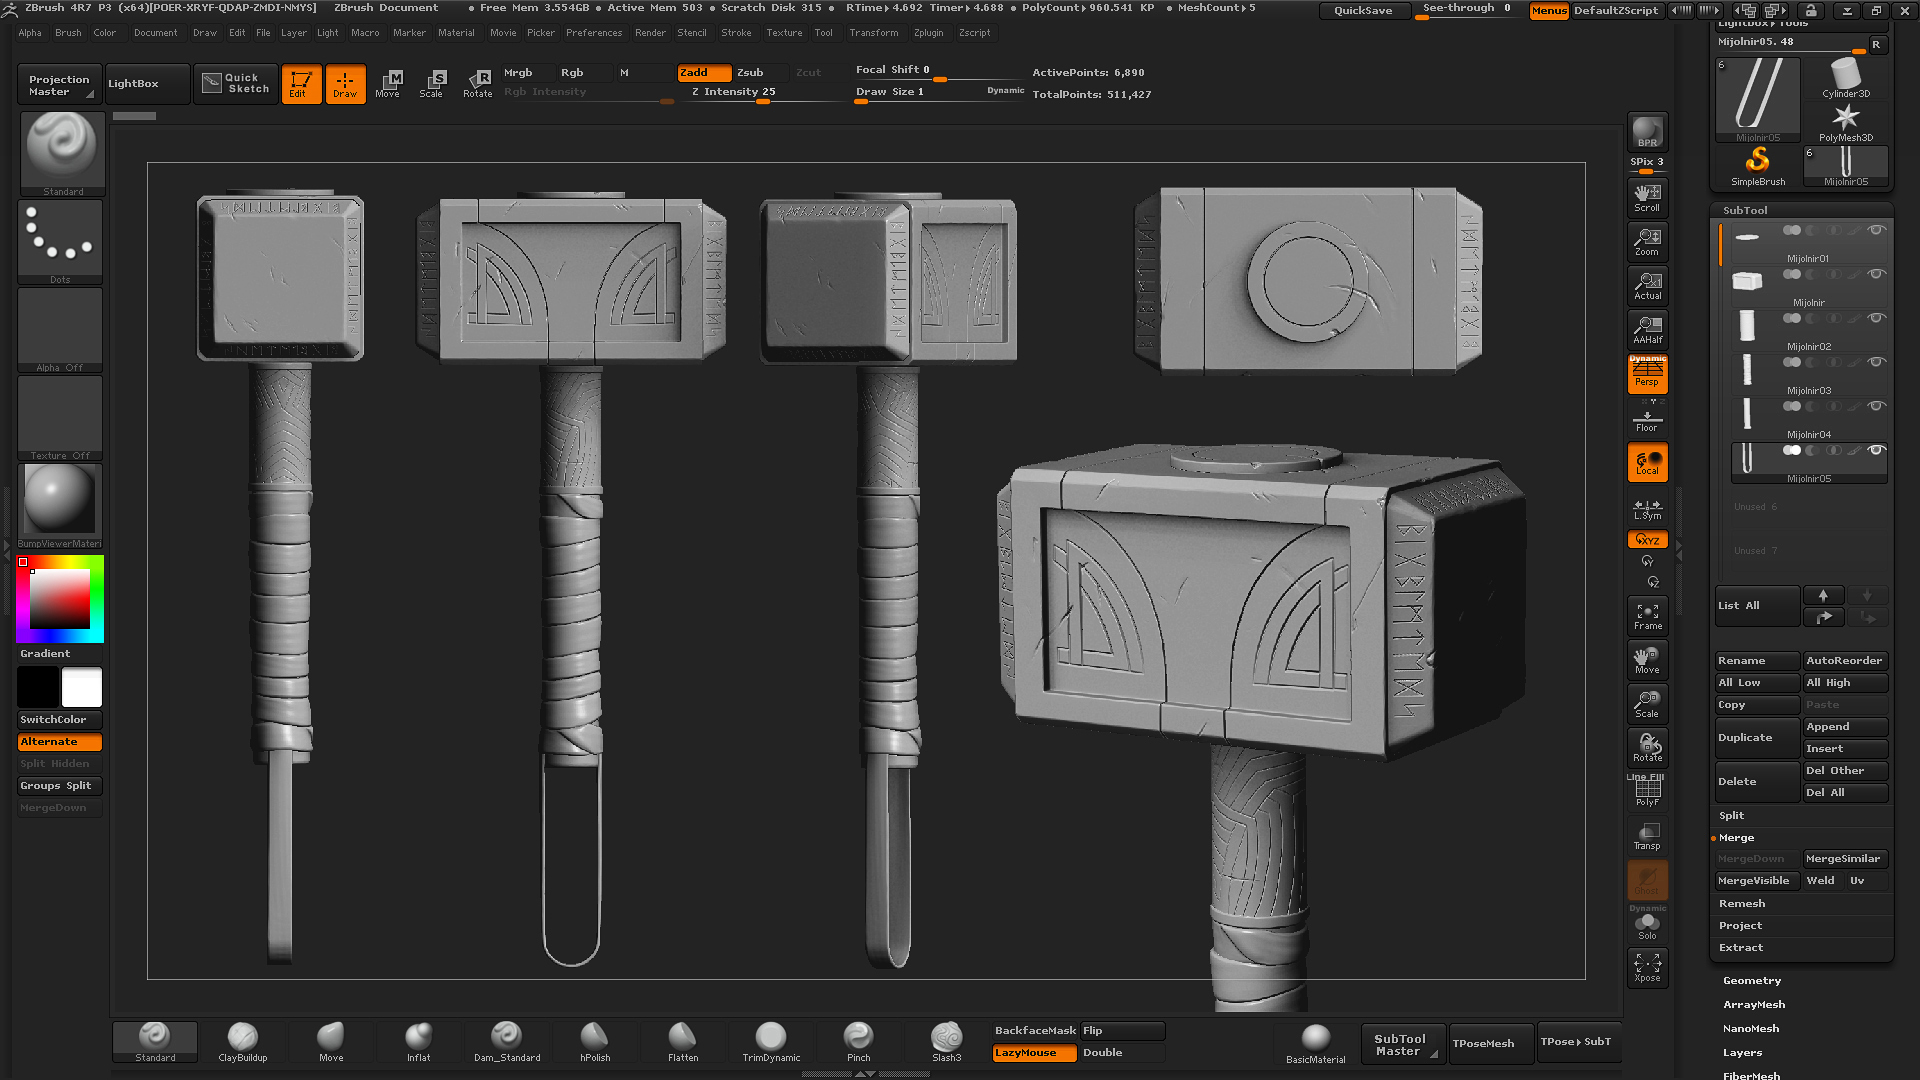The height and width of the screenshot is (1080, 1920).
Task: Click the white secondary color swatch
Action: pos(82,688)
